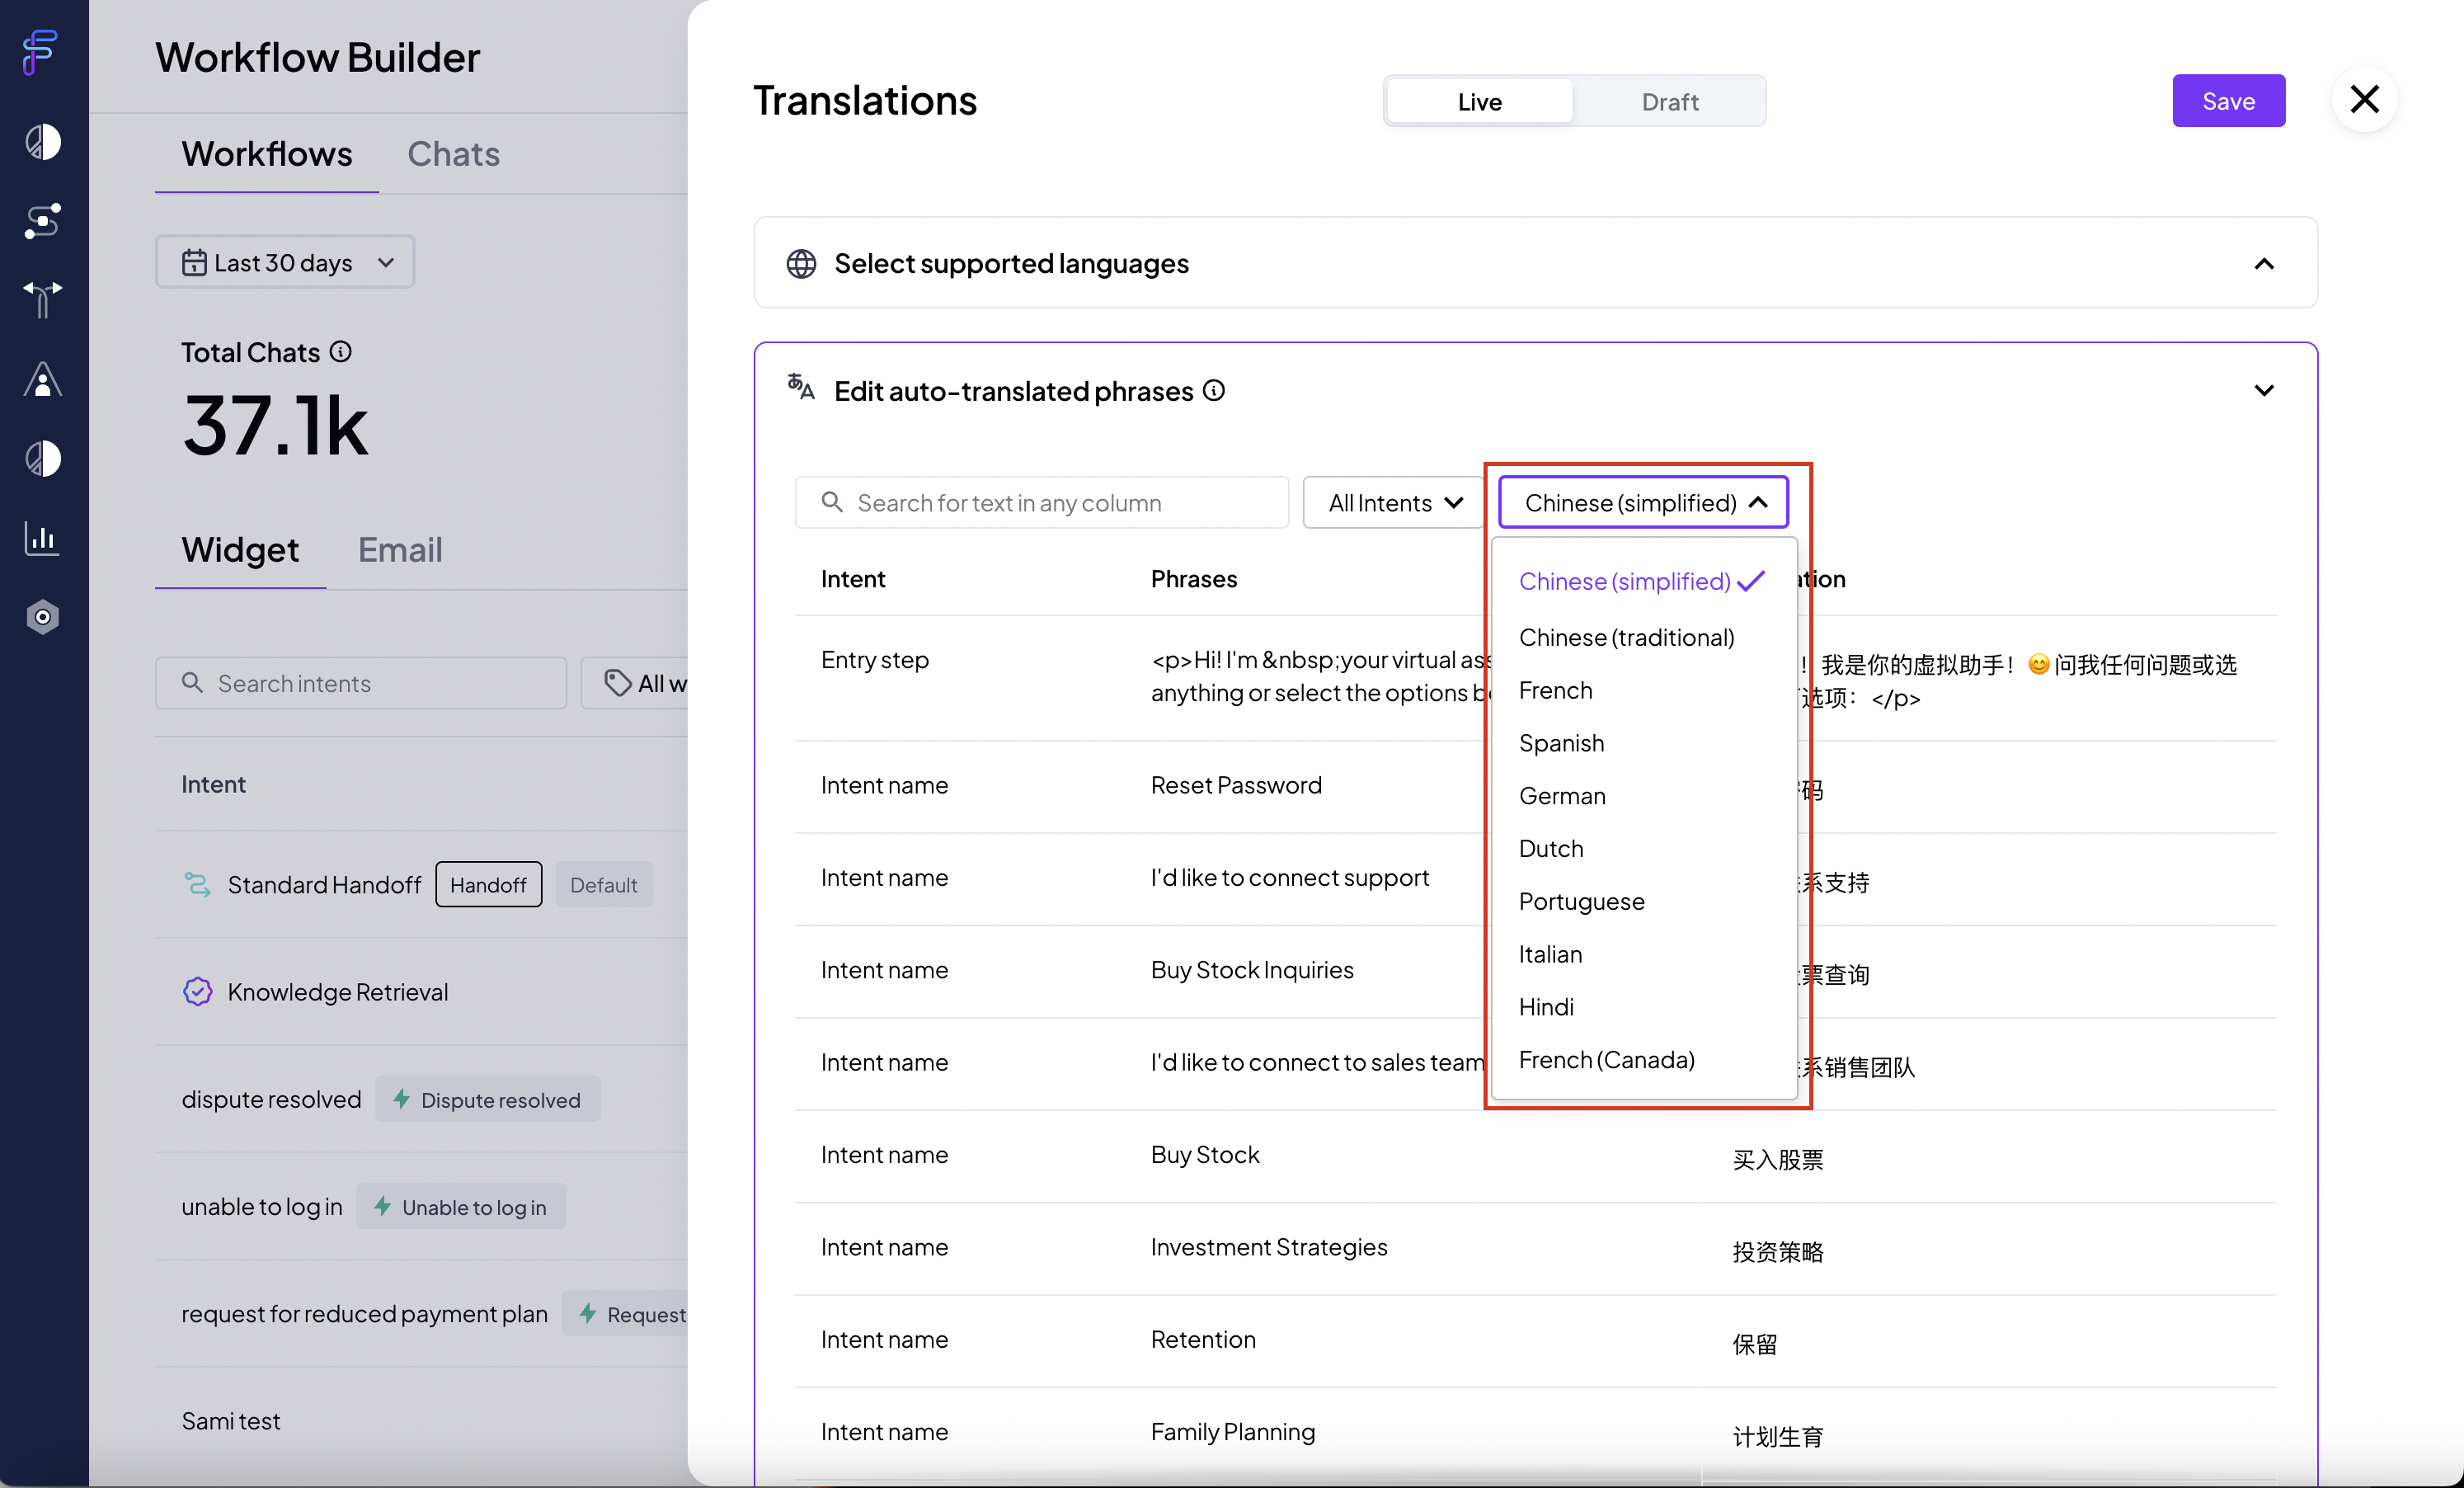Click the Retention phrase cell

(1203, 1340)
